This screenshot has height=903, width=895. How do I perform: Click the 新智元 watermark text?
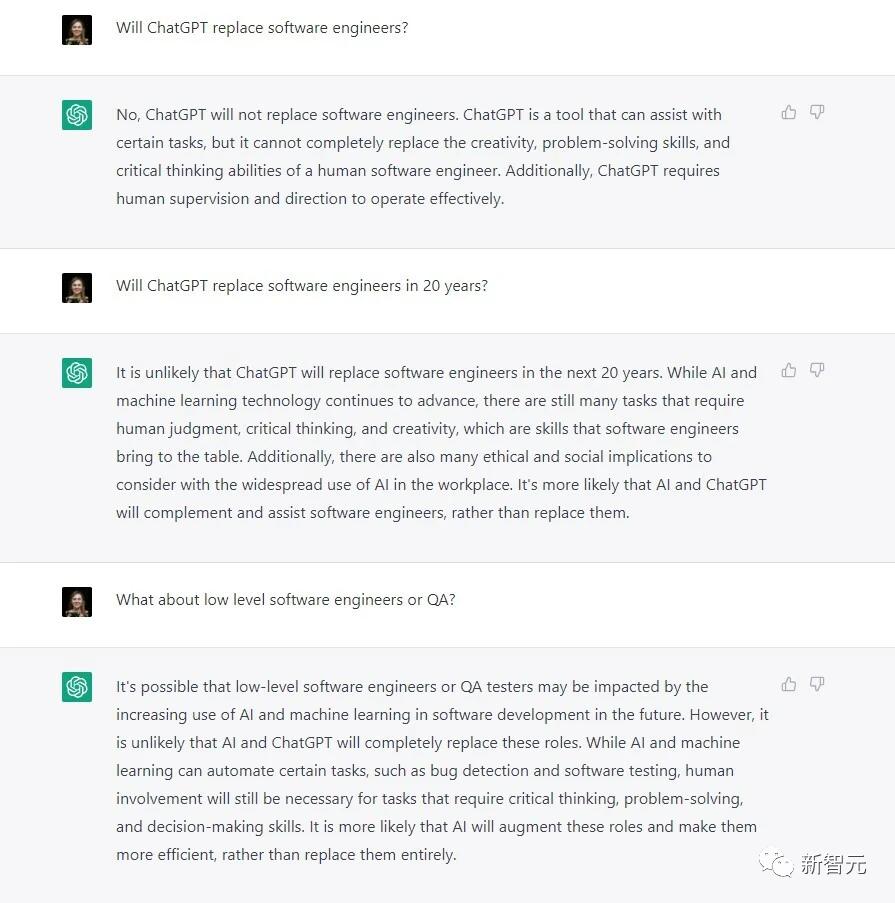click(833, 864)
